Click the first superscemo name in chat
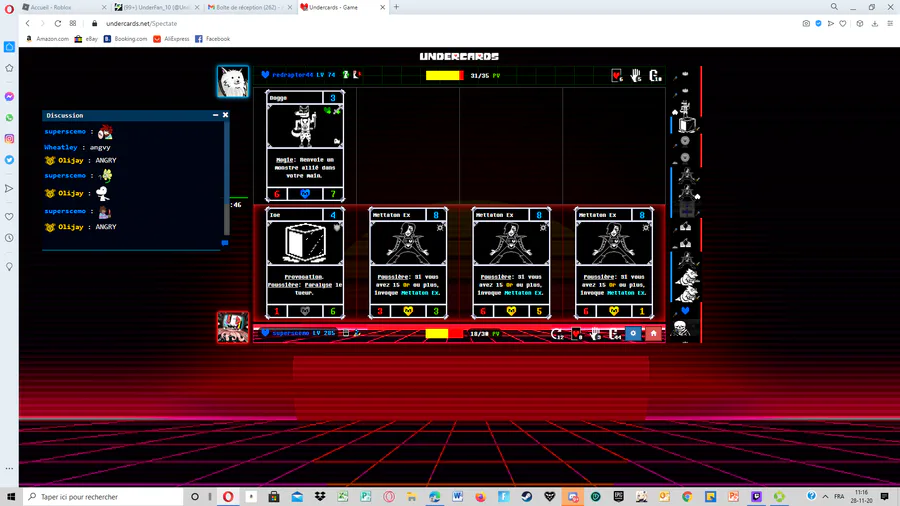 coord(65,132)
